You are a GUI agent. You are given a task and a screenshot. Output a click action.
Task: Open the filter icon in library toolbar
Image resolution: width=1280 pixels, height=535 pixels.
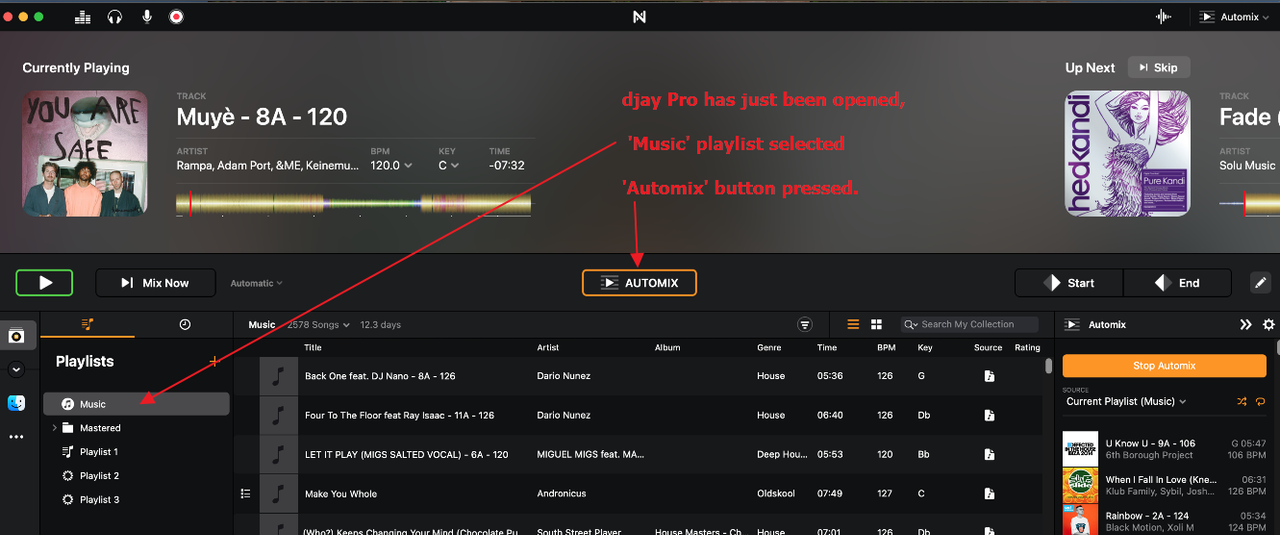point(805,324)
